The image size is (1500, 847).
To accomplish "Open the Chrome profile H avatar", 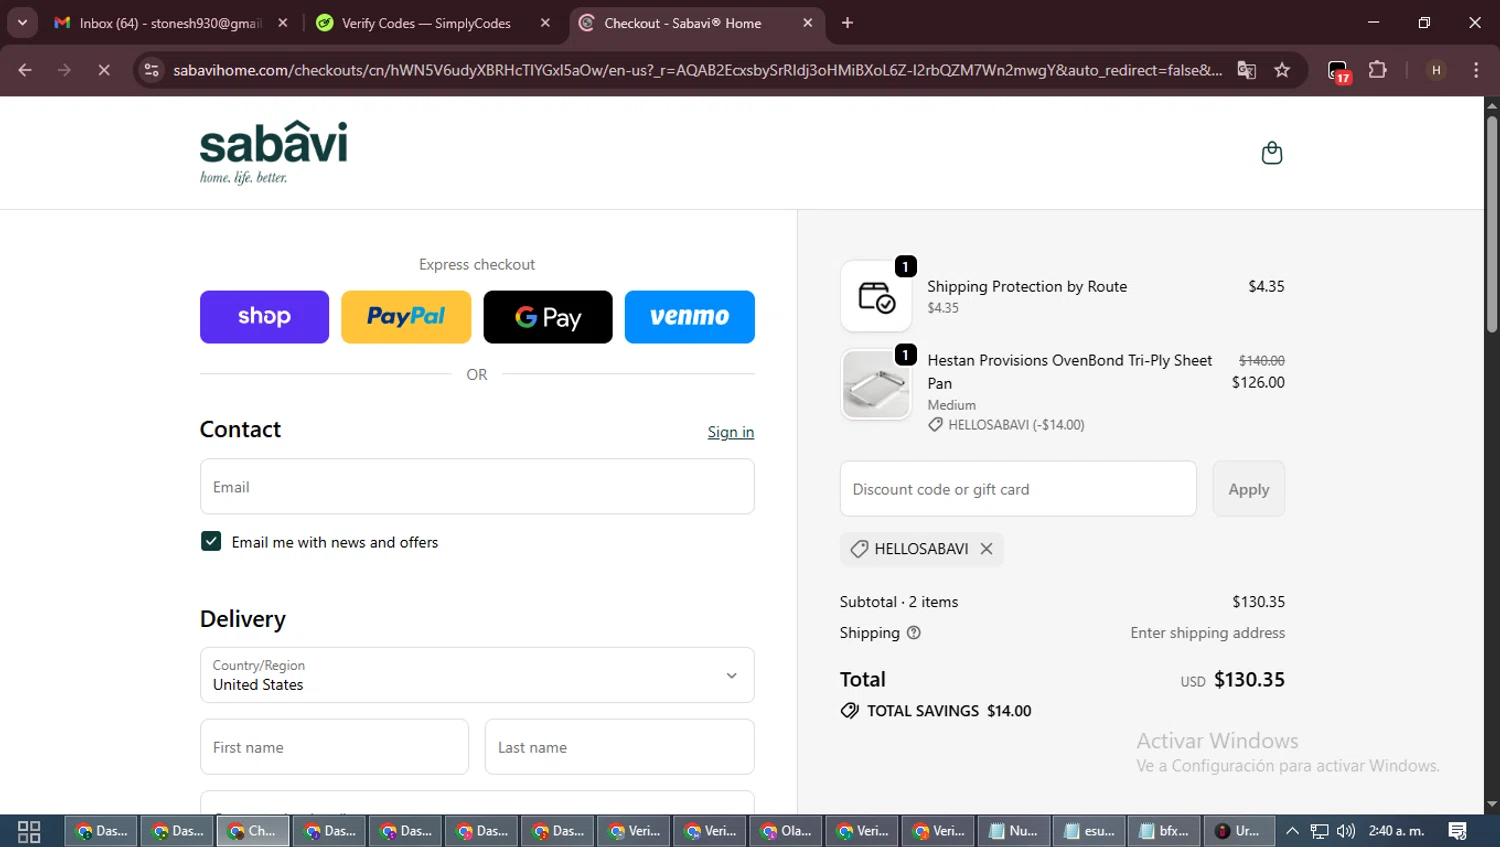I will [1436, 70].
